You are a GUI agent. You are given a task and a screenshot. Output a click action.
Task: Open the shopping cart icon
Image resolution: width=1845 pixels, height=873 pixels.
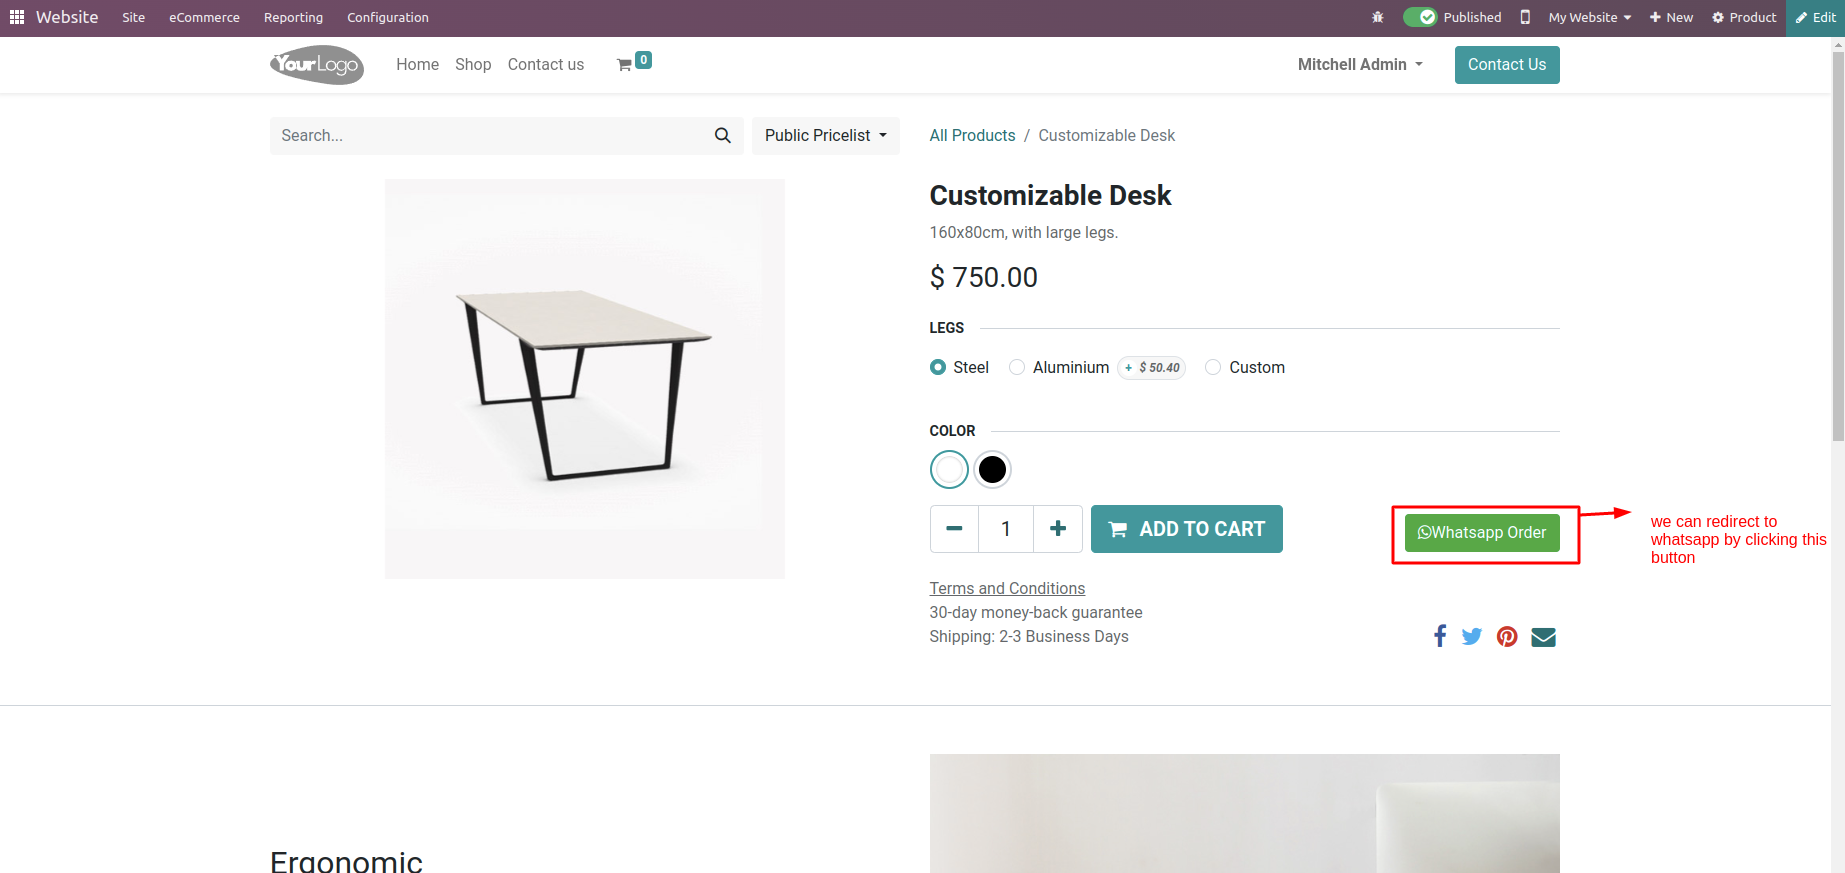(x=625, y=65)
